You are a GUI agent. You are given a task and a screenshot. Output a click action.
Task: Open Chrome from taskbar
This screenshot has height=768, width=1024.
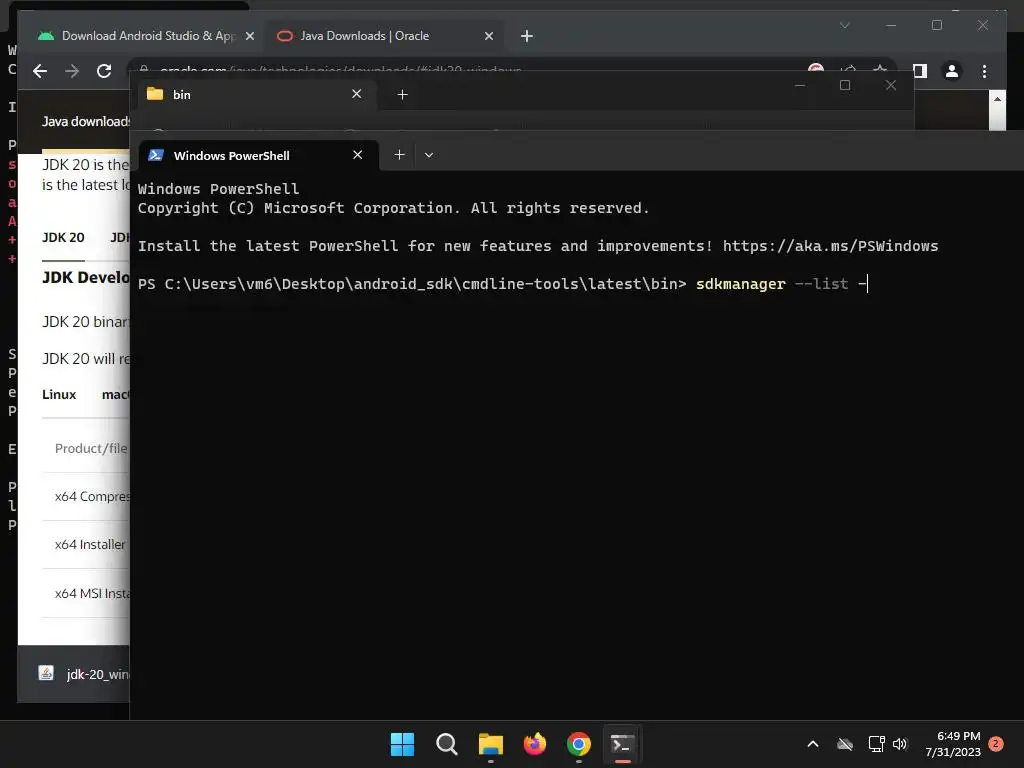coord(579,744)
